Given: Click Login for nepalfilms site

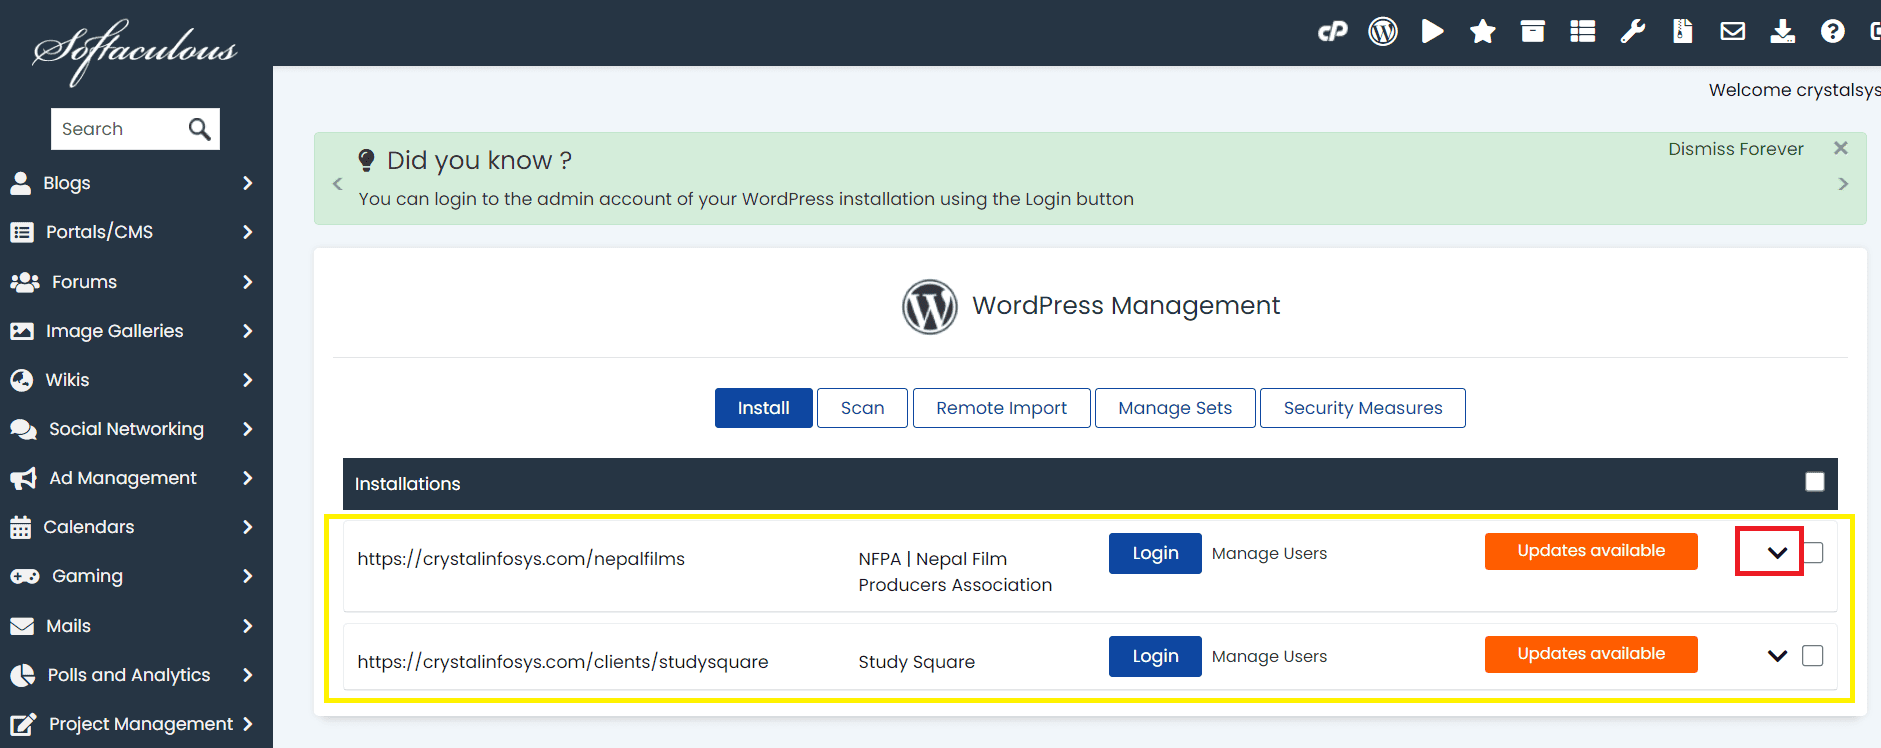Looking at the screenshot, I should 1155,553.
